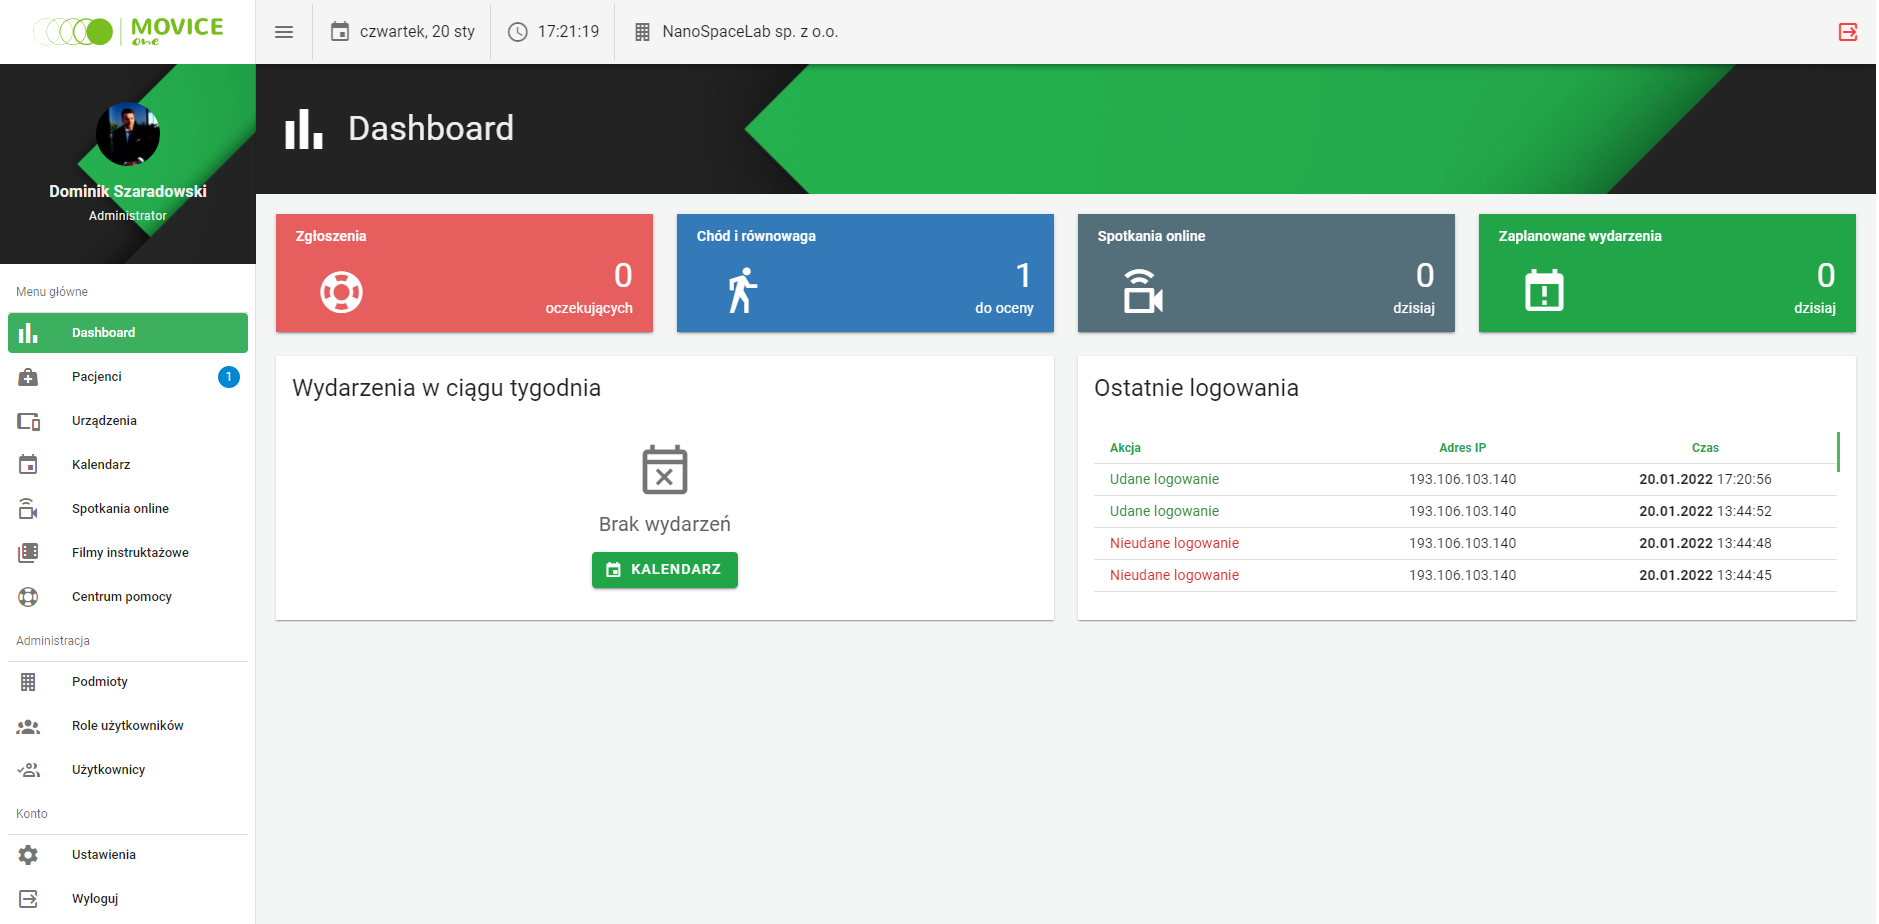Select the Role użytkowników group icon
Screen dimensions: 1879x924
[29, 725]
